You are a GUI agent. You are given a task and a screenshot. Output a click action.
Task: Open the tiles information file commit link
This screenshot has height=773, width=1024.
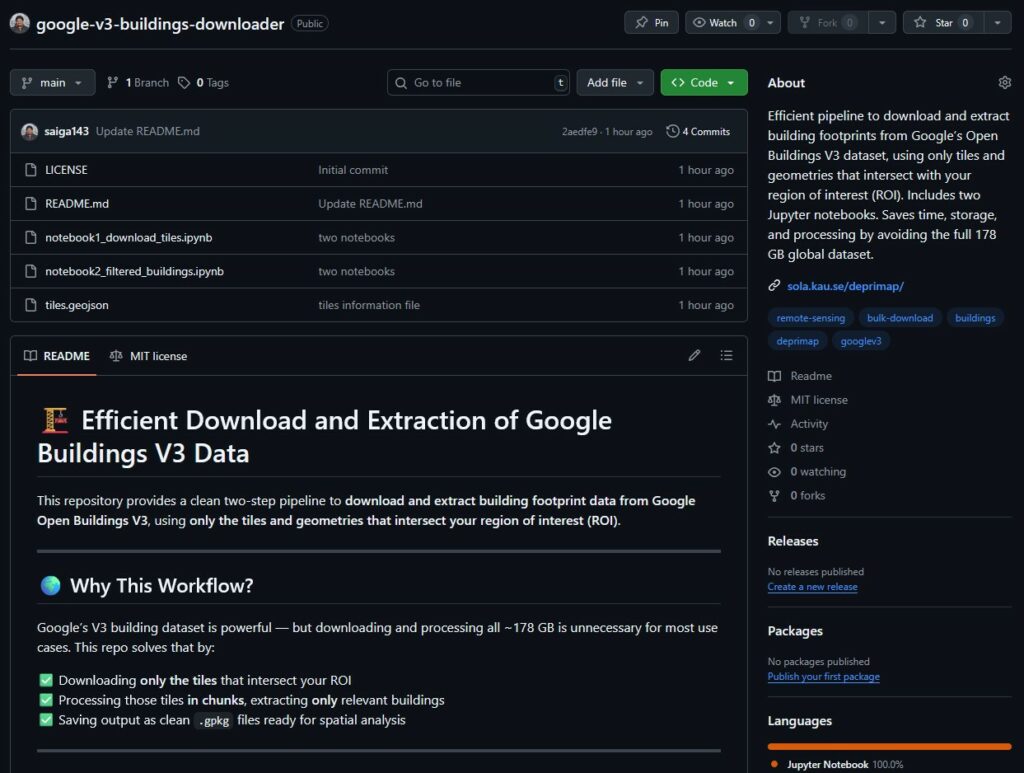pyautogui.click(x=369, y=305)
